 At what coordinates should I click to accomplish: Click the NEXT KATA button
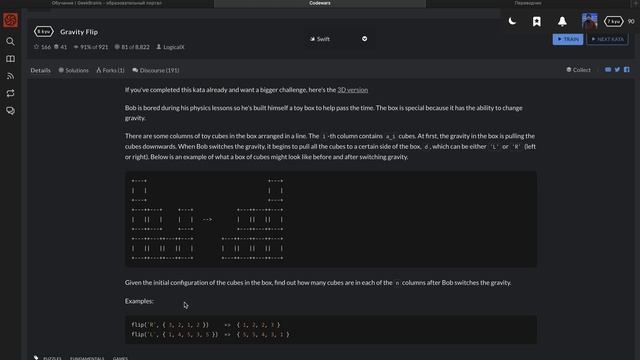click(x=607, y=39)
